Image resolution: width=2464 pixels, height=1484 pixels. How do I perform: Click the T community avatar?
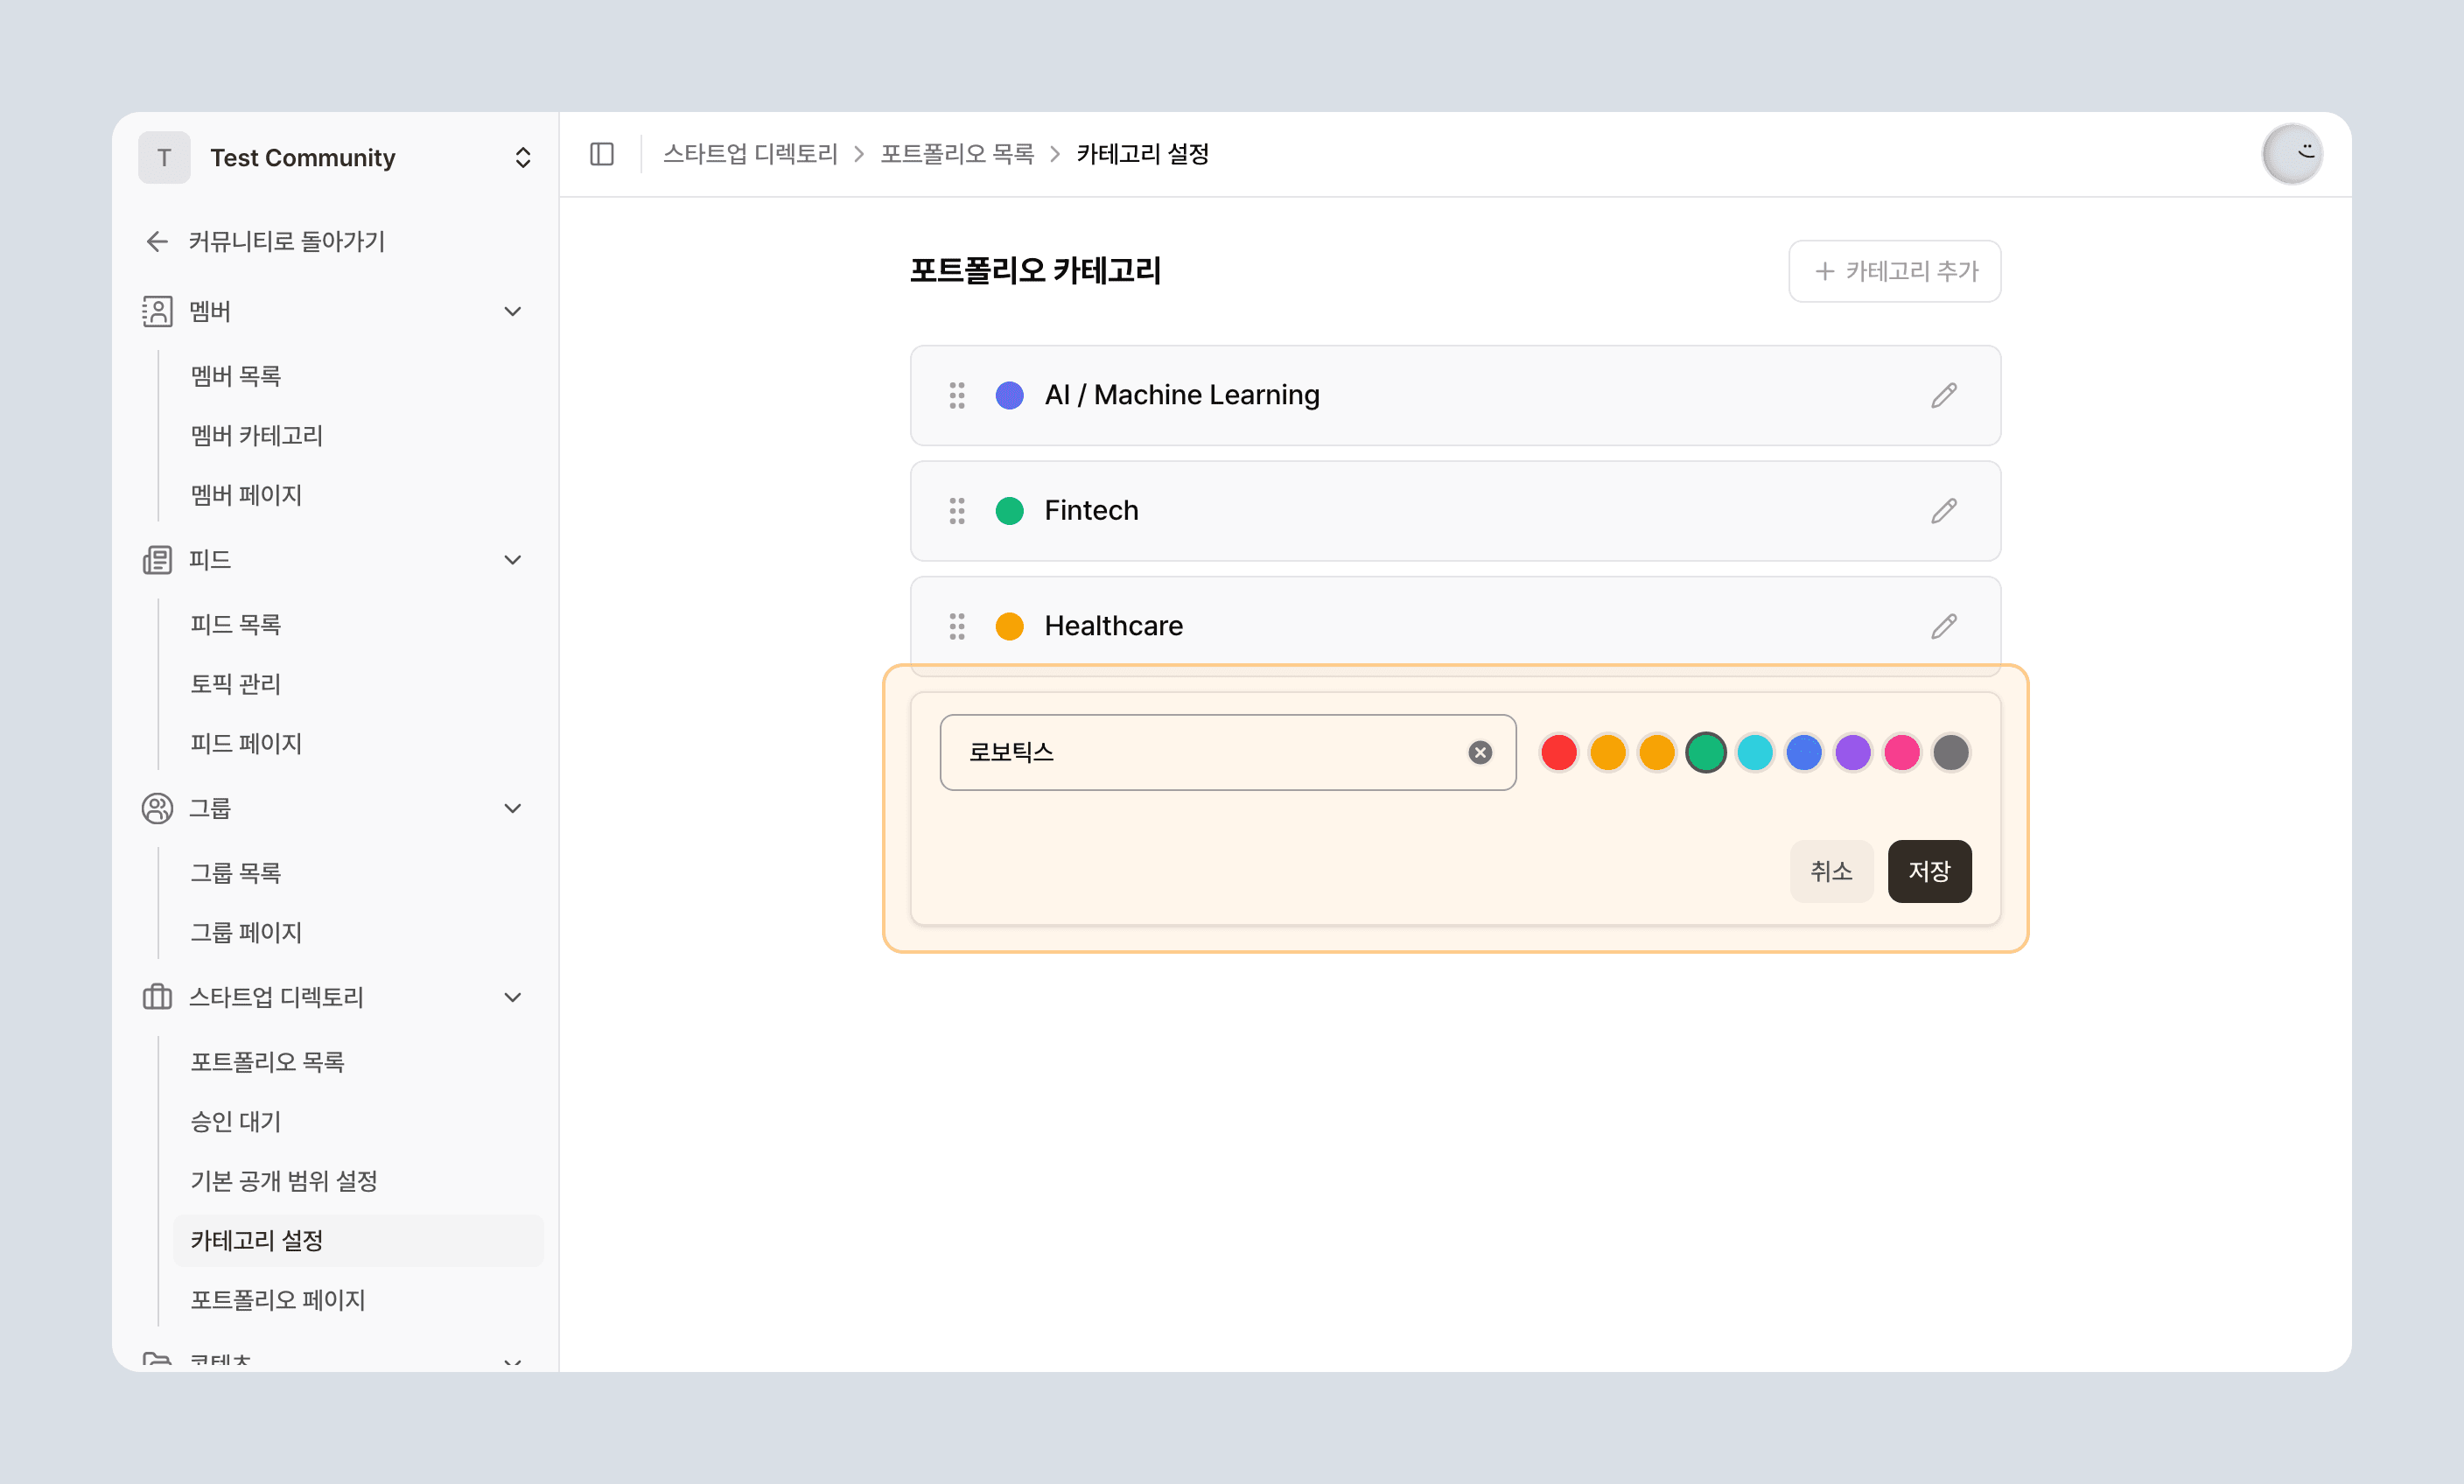[164, 158]
